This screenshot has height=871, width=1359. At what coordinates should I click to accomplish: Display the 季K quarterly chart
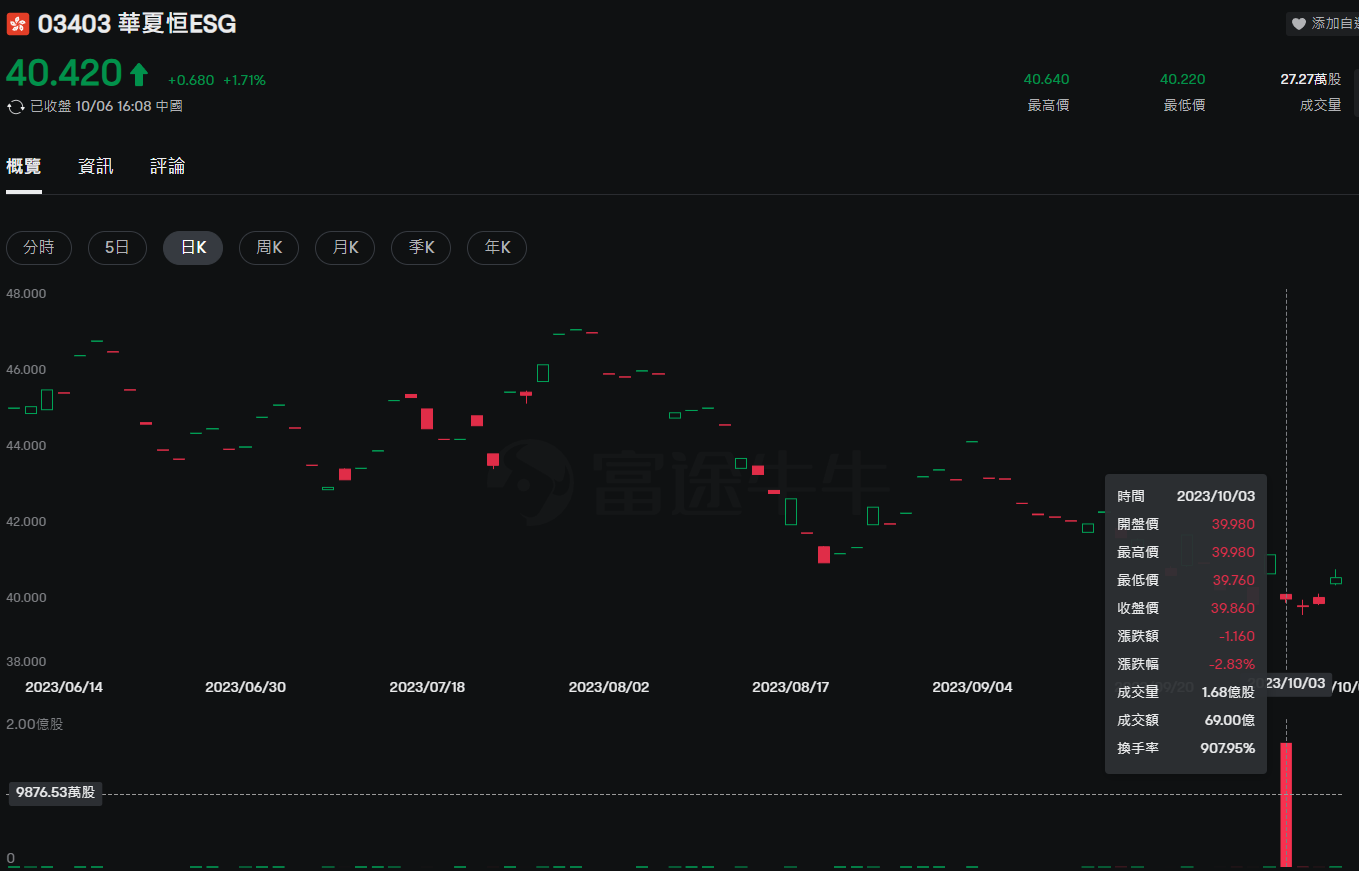point(421,248)
